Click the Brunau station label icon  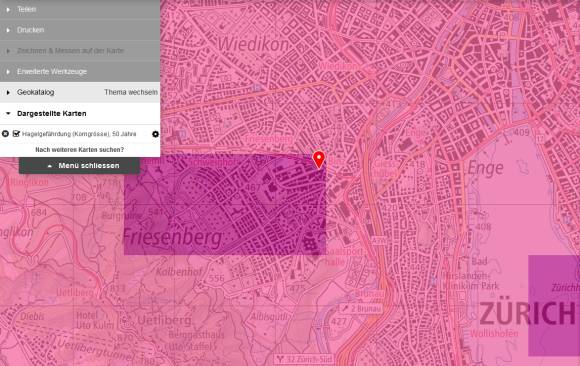(345, 308)
